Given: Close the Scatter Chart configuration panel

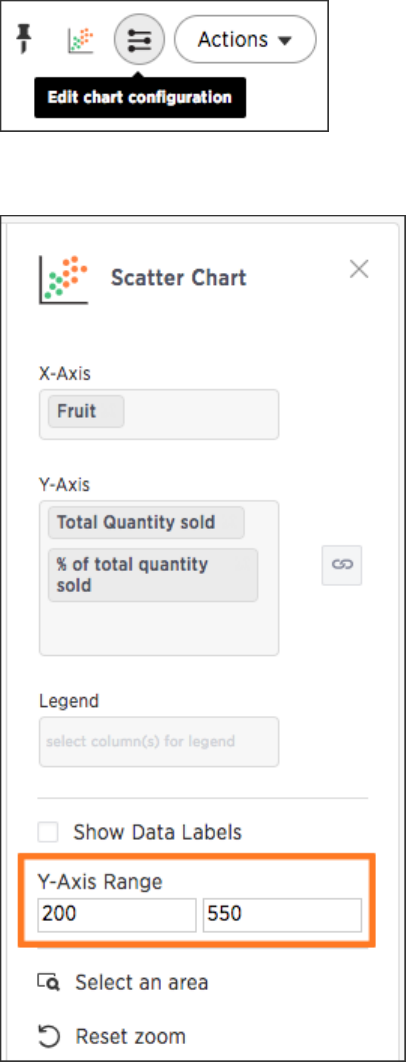Looking at the screenshot, I should point(359,270).
